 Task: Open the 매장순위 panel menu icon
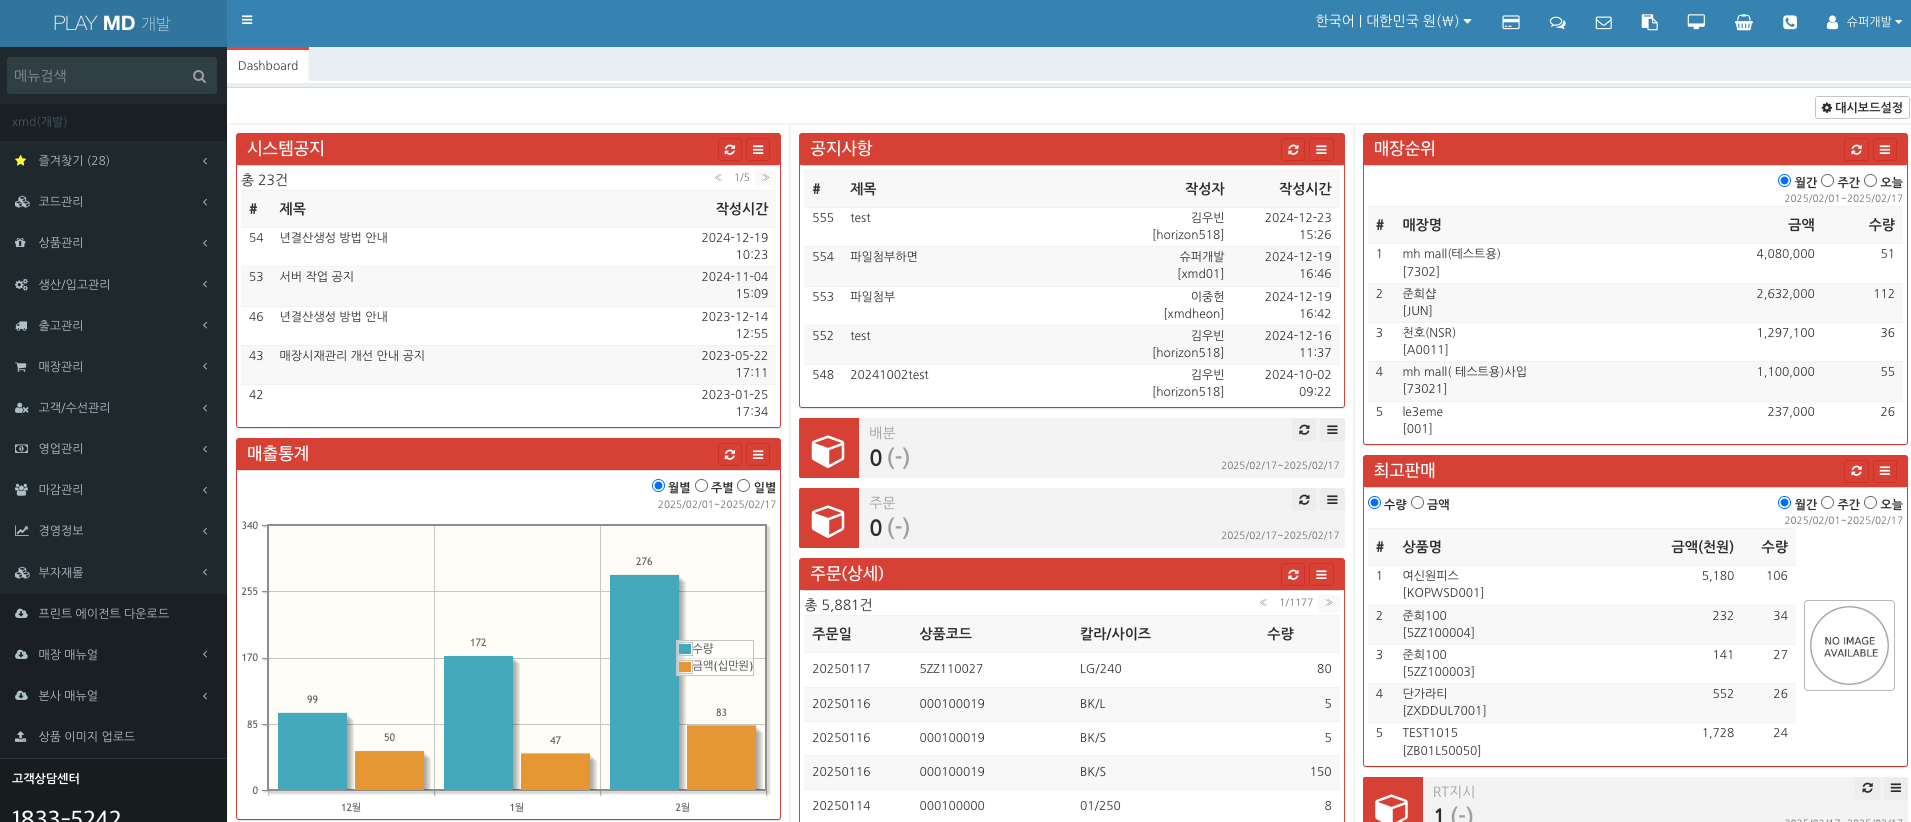point(1884,150)
